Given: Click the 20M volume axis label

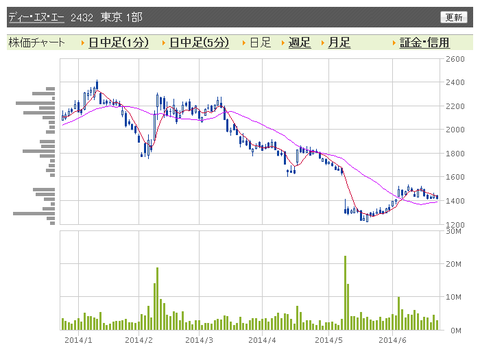Looking at the screenshot, I should coord(454,264).
